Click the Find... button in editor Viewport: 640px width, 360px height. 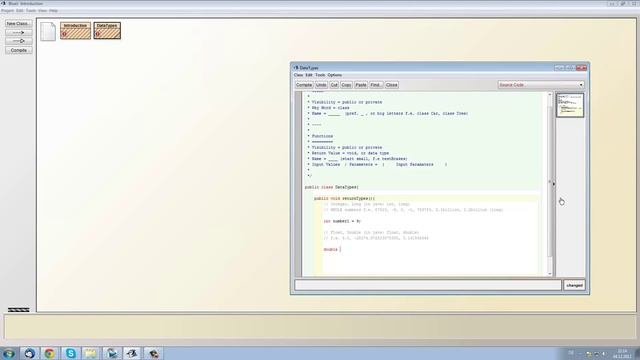[376, 85]
